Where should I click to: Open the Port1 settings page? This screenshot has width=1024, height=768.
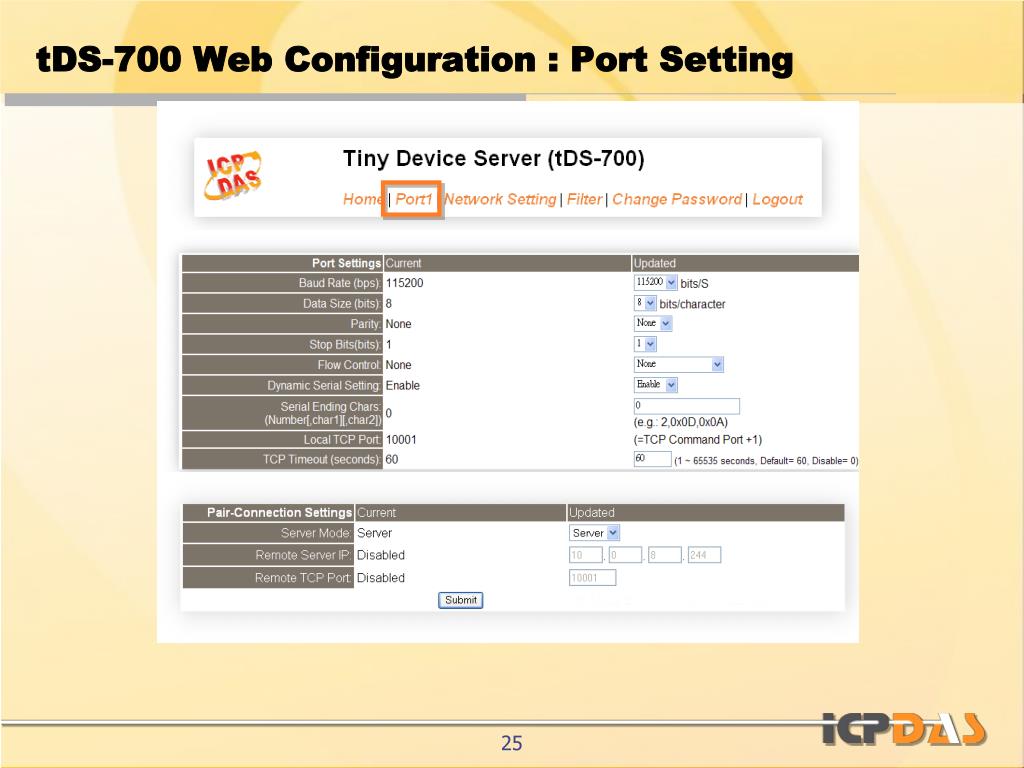[x=413, y=199]
